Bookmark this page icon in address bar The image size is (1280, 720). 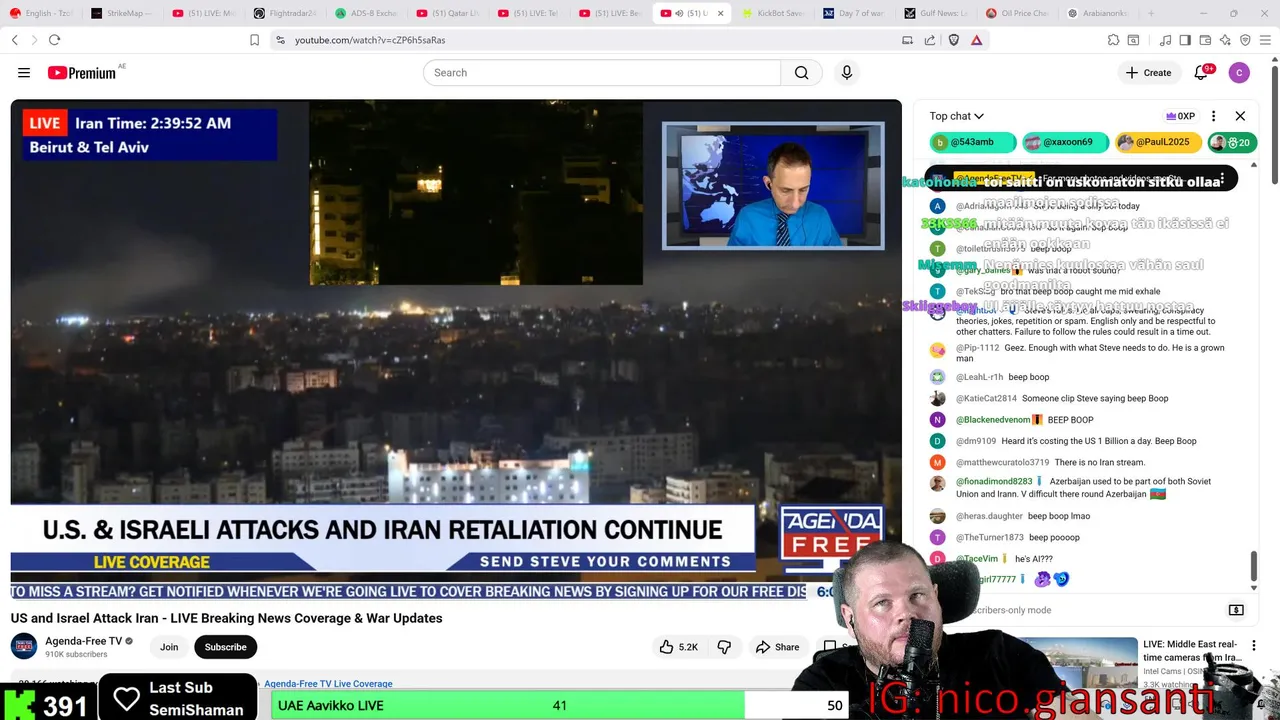pyautogui.click(x=254, y=40)
